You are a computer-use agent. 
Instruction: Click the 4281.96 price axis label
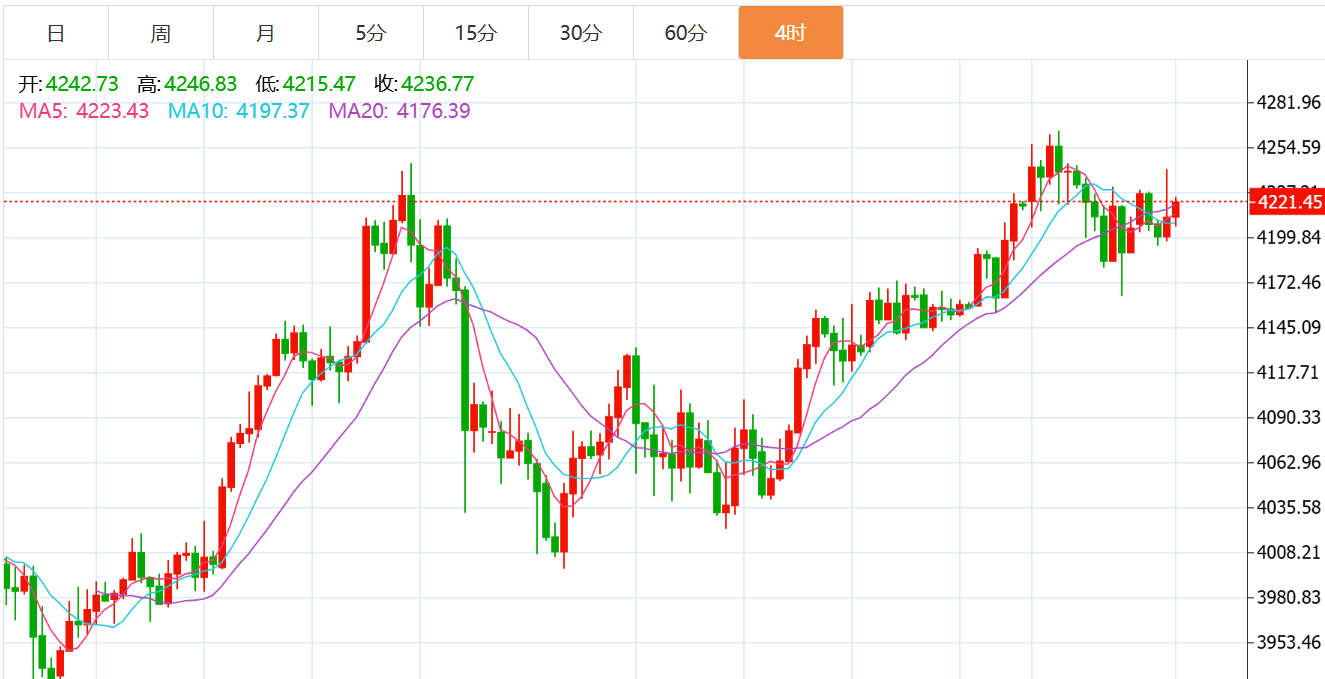click(x=1289, y=102)
